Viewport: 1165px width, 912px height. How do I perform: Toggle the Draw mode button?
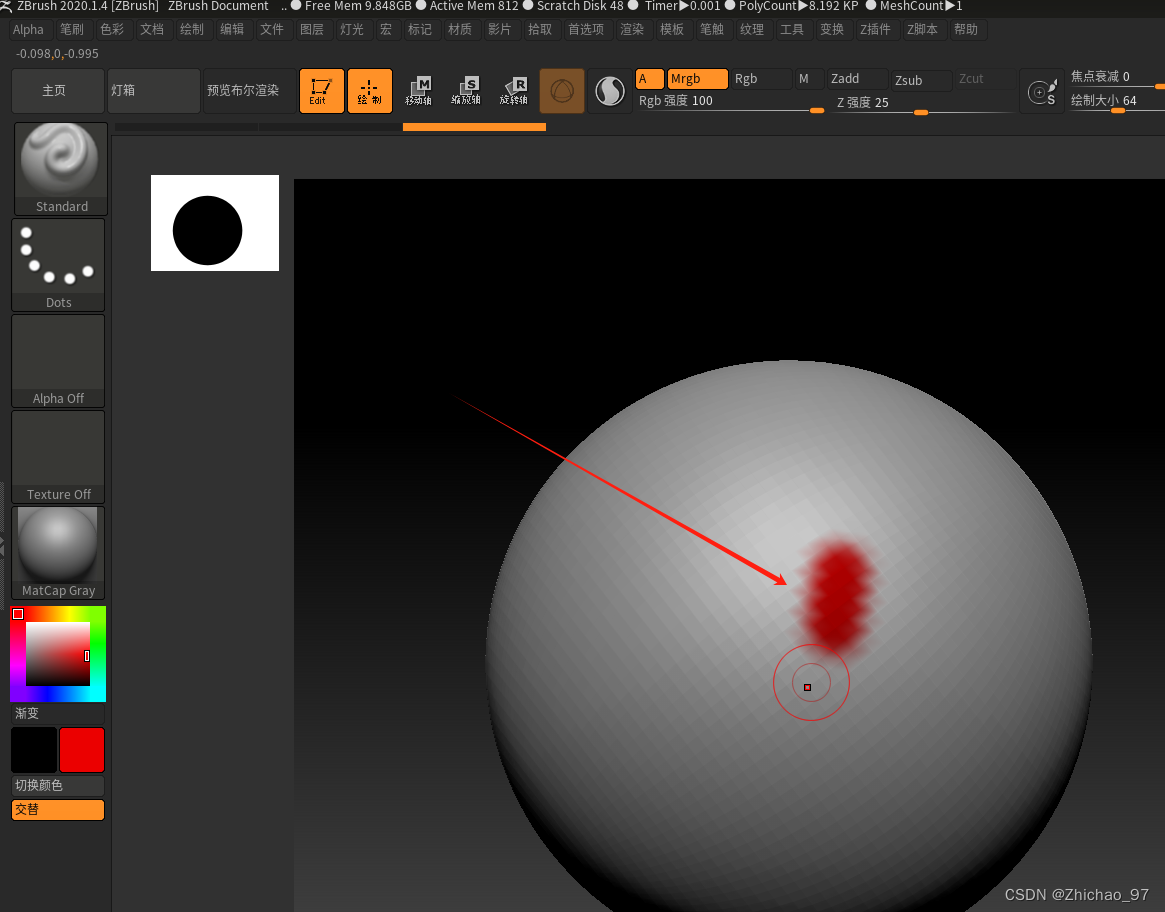coord(369,91)
